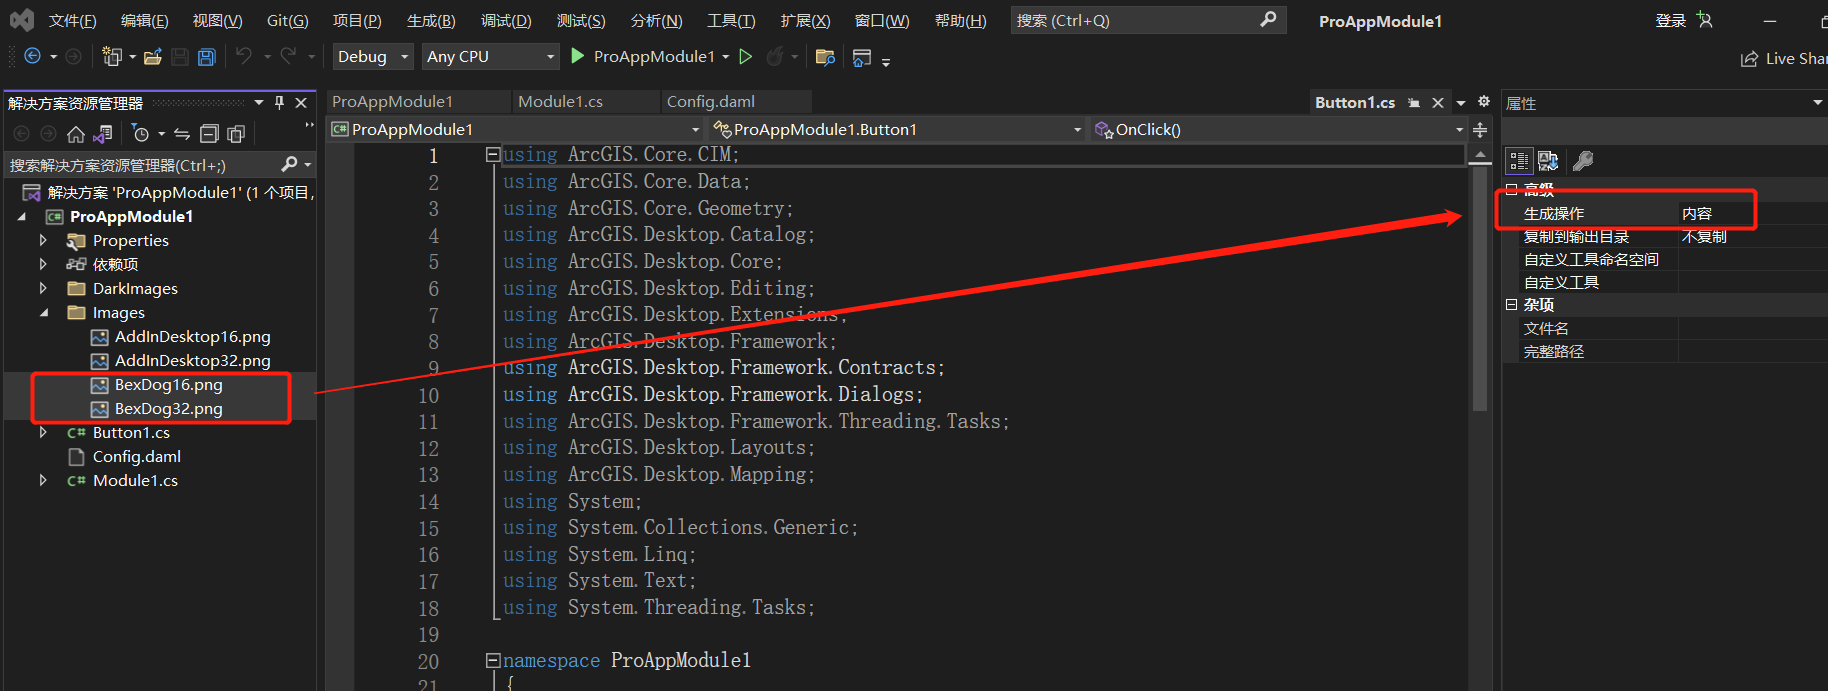
Task: Collapse the Images folder
Action: pos(43,312)
